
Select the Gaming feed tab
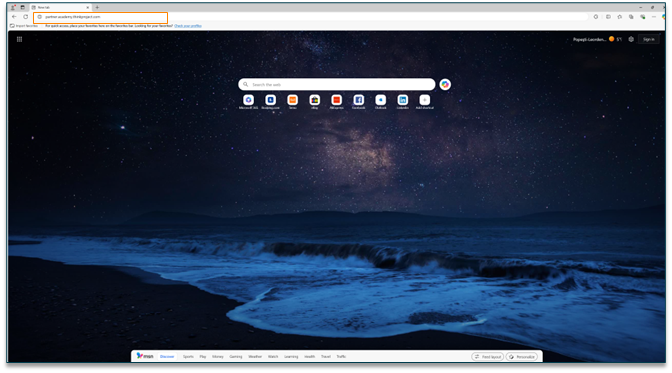pyautogui.click(x=236, y=357)
